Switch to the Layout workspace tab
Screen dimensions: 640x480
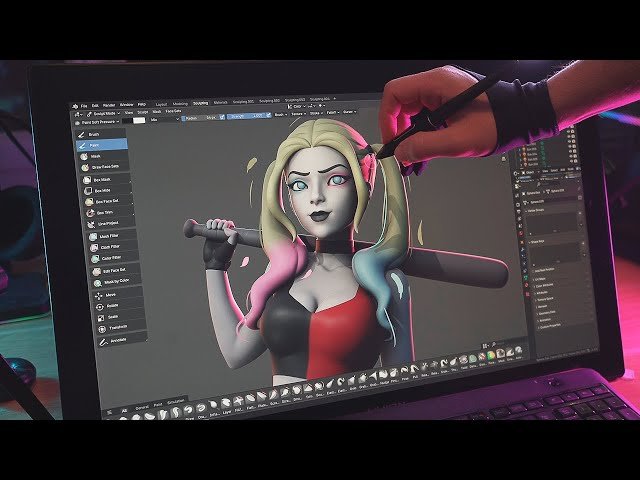pyautogui.click(x=161, y=104)
